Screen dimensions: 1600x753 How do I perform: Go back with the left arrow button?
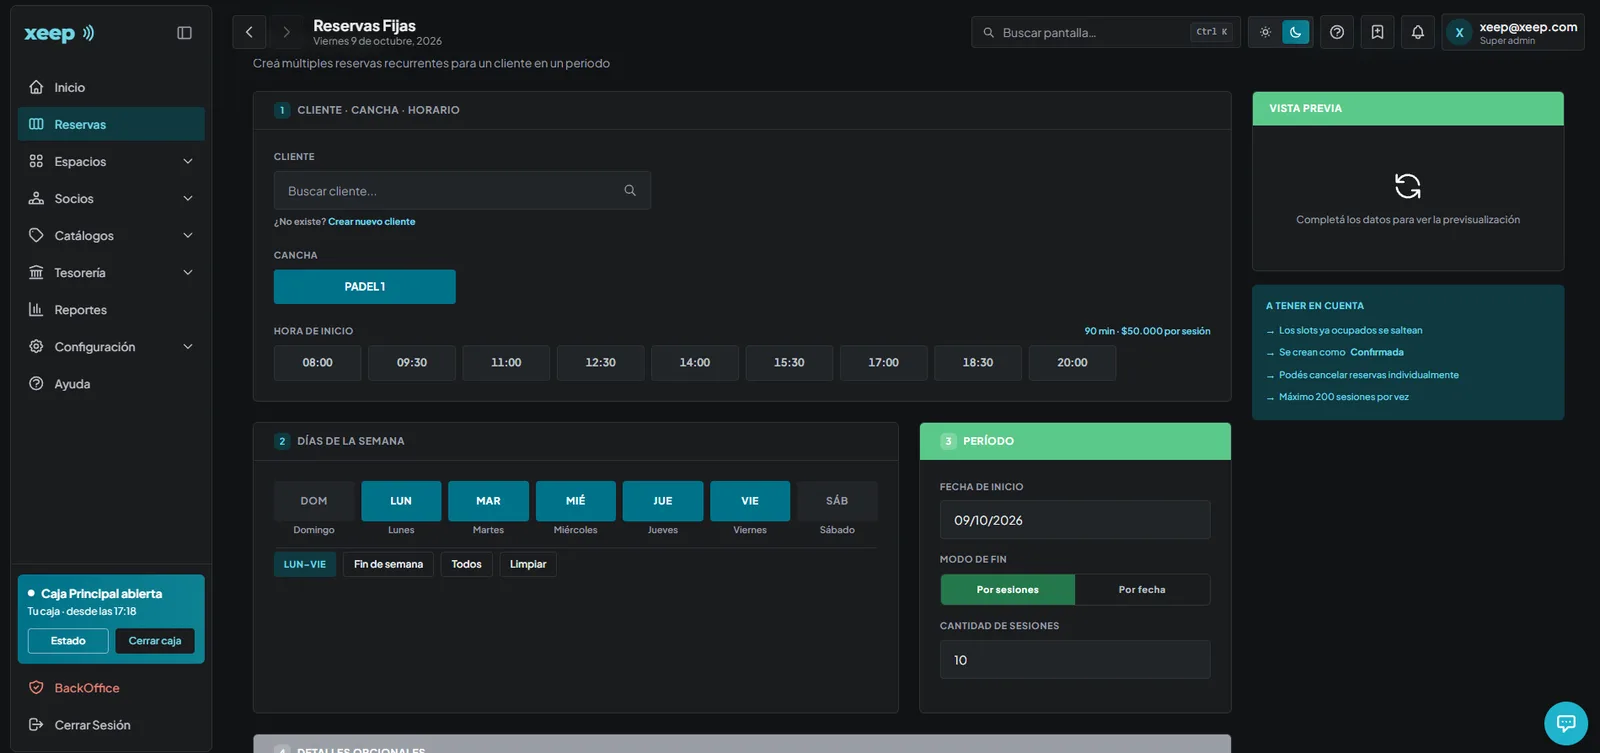coord(249,32)
